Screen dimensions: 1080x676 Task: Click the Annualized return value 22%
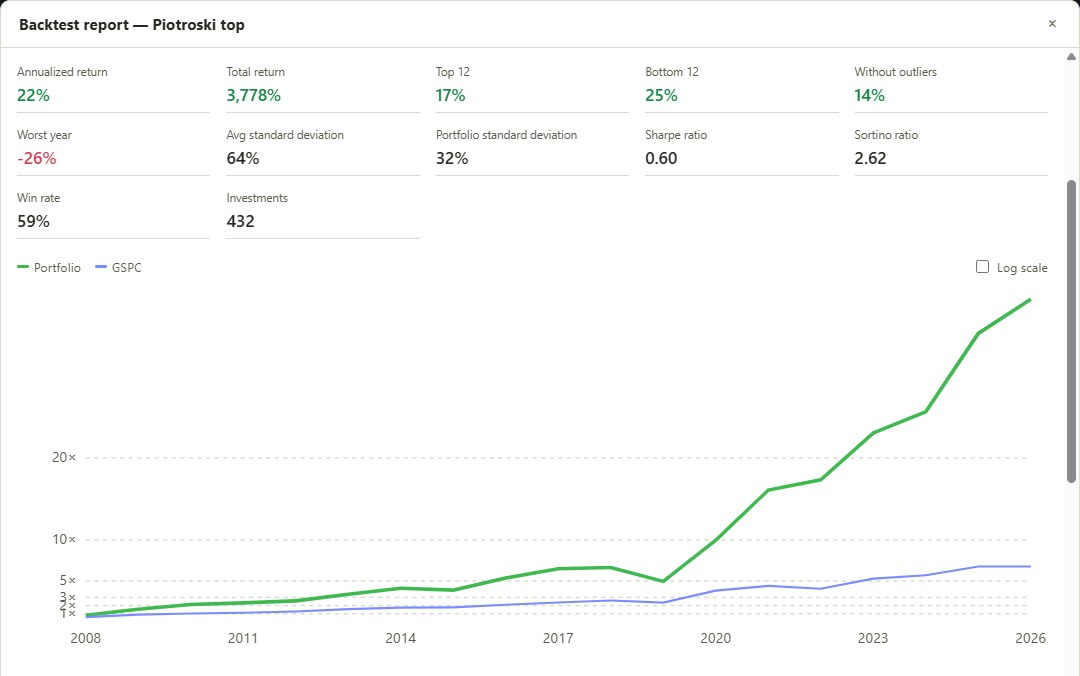tap(33, 95)
